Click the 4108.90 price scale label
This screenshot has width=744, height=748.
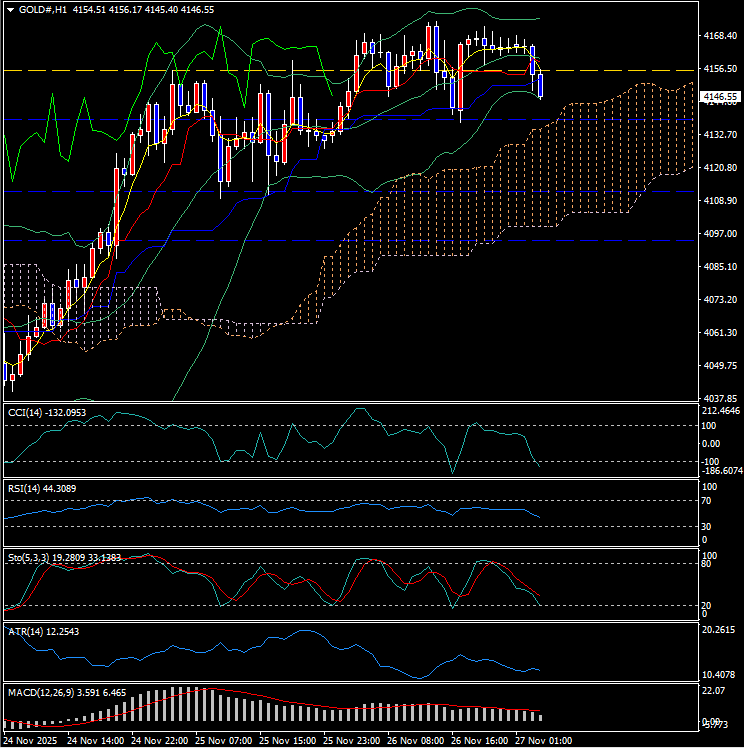pos(721,201)
